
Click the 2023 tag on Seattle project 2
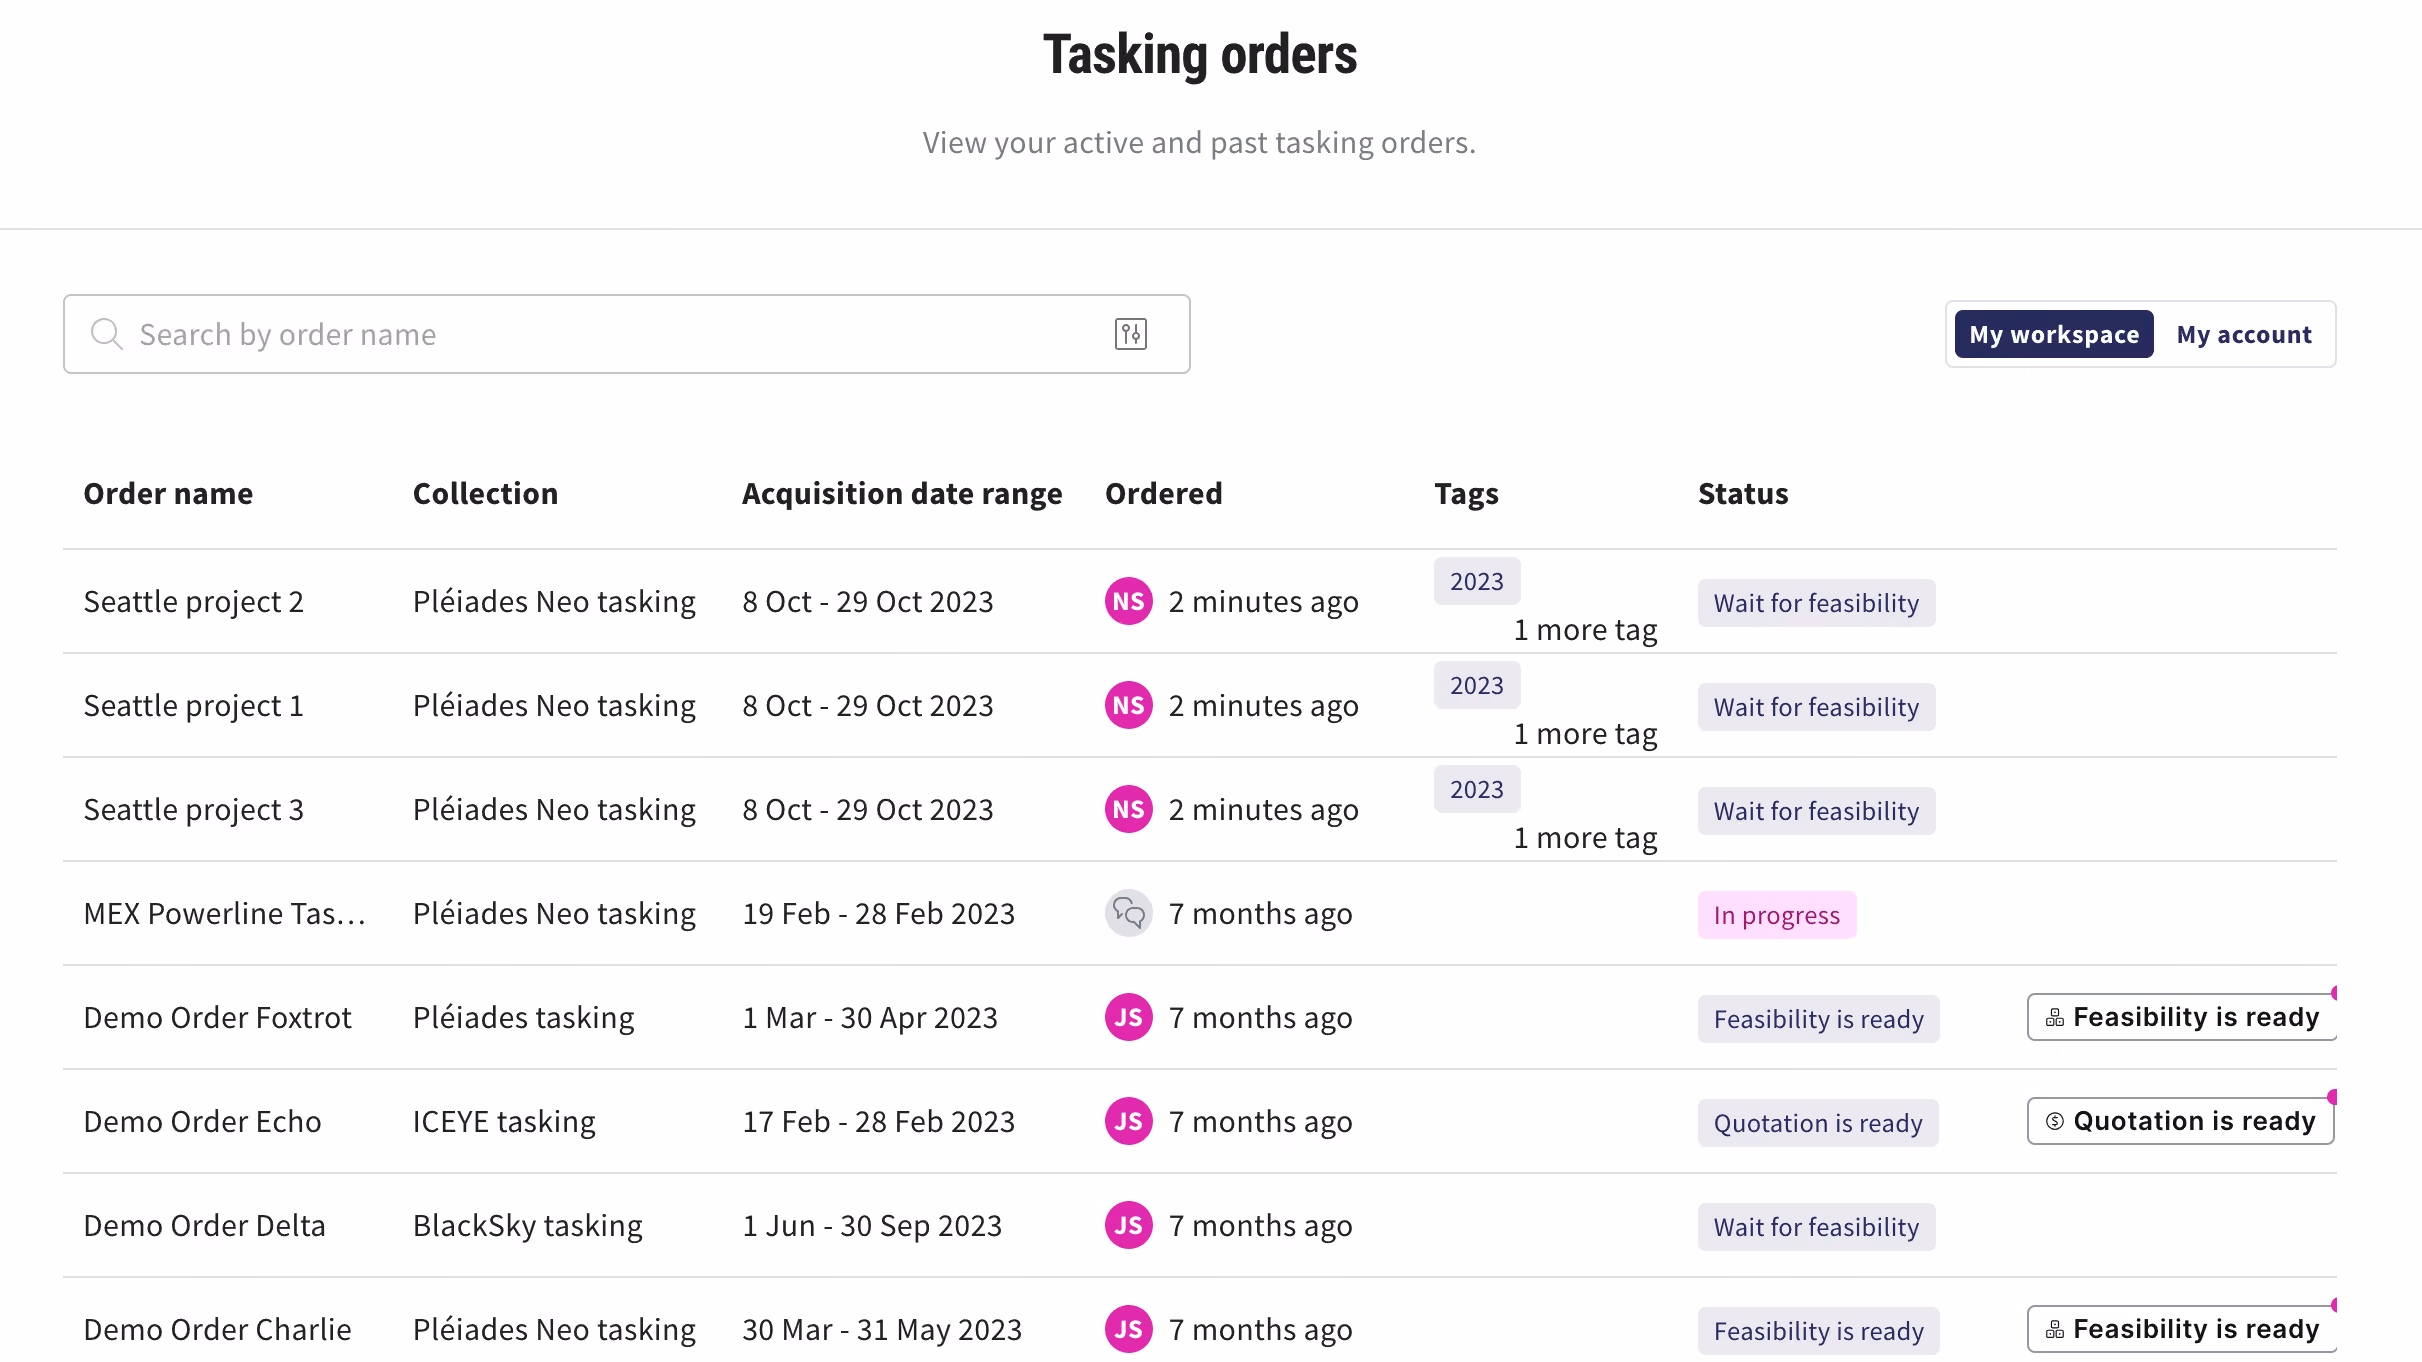1477,581
